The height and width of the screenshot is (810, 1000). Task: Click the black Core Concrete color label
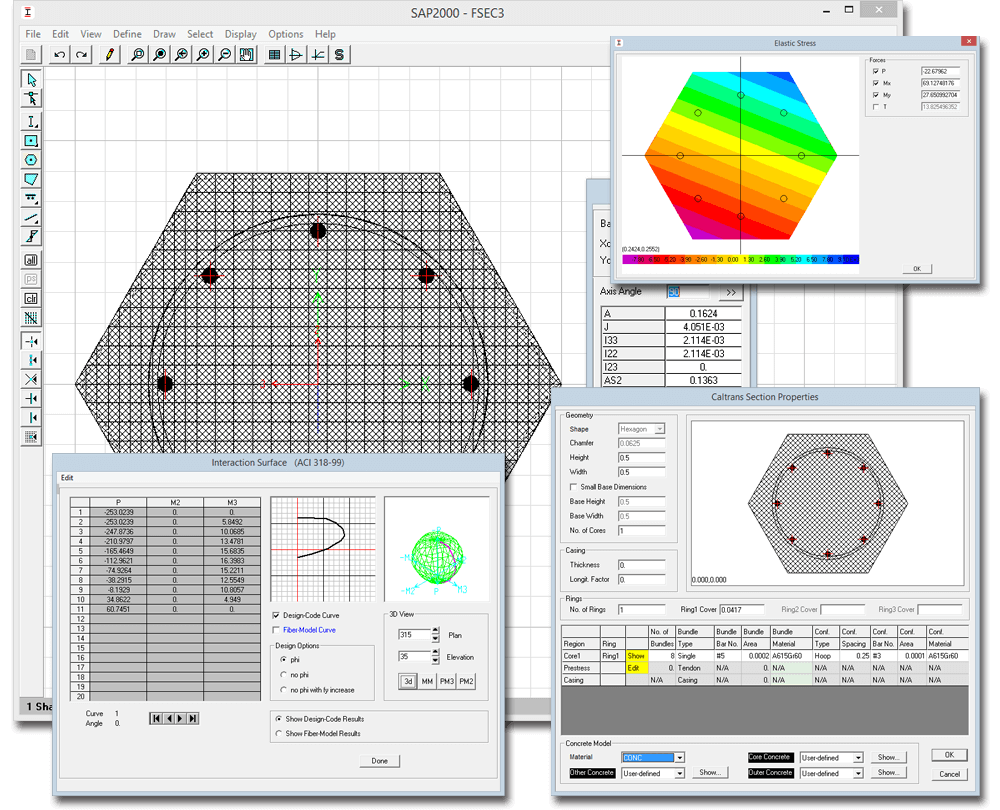770,758
